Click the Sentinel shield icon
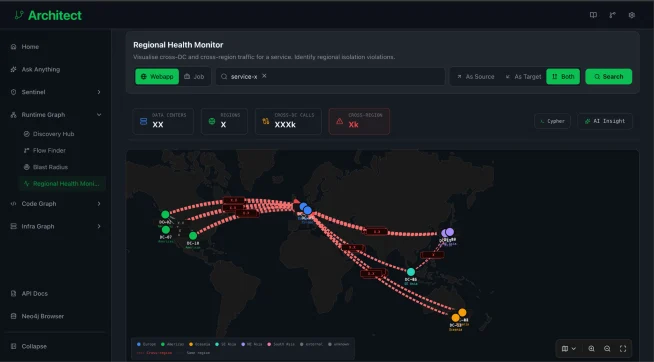 (x=13, y=92)
